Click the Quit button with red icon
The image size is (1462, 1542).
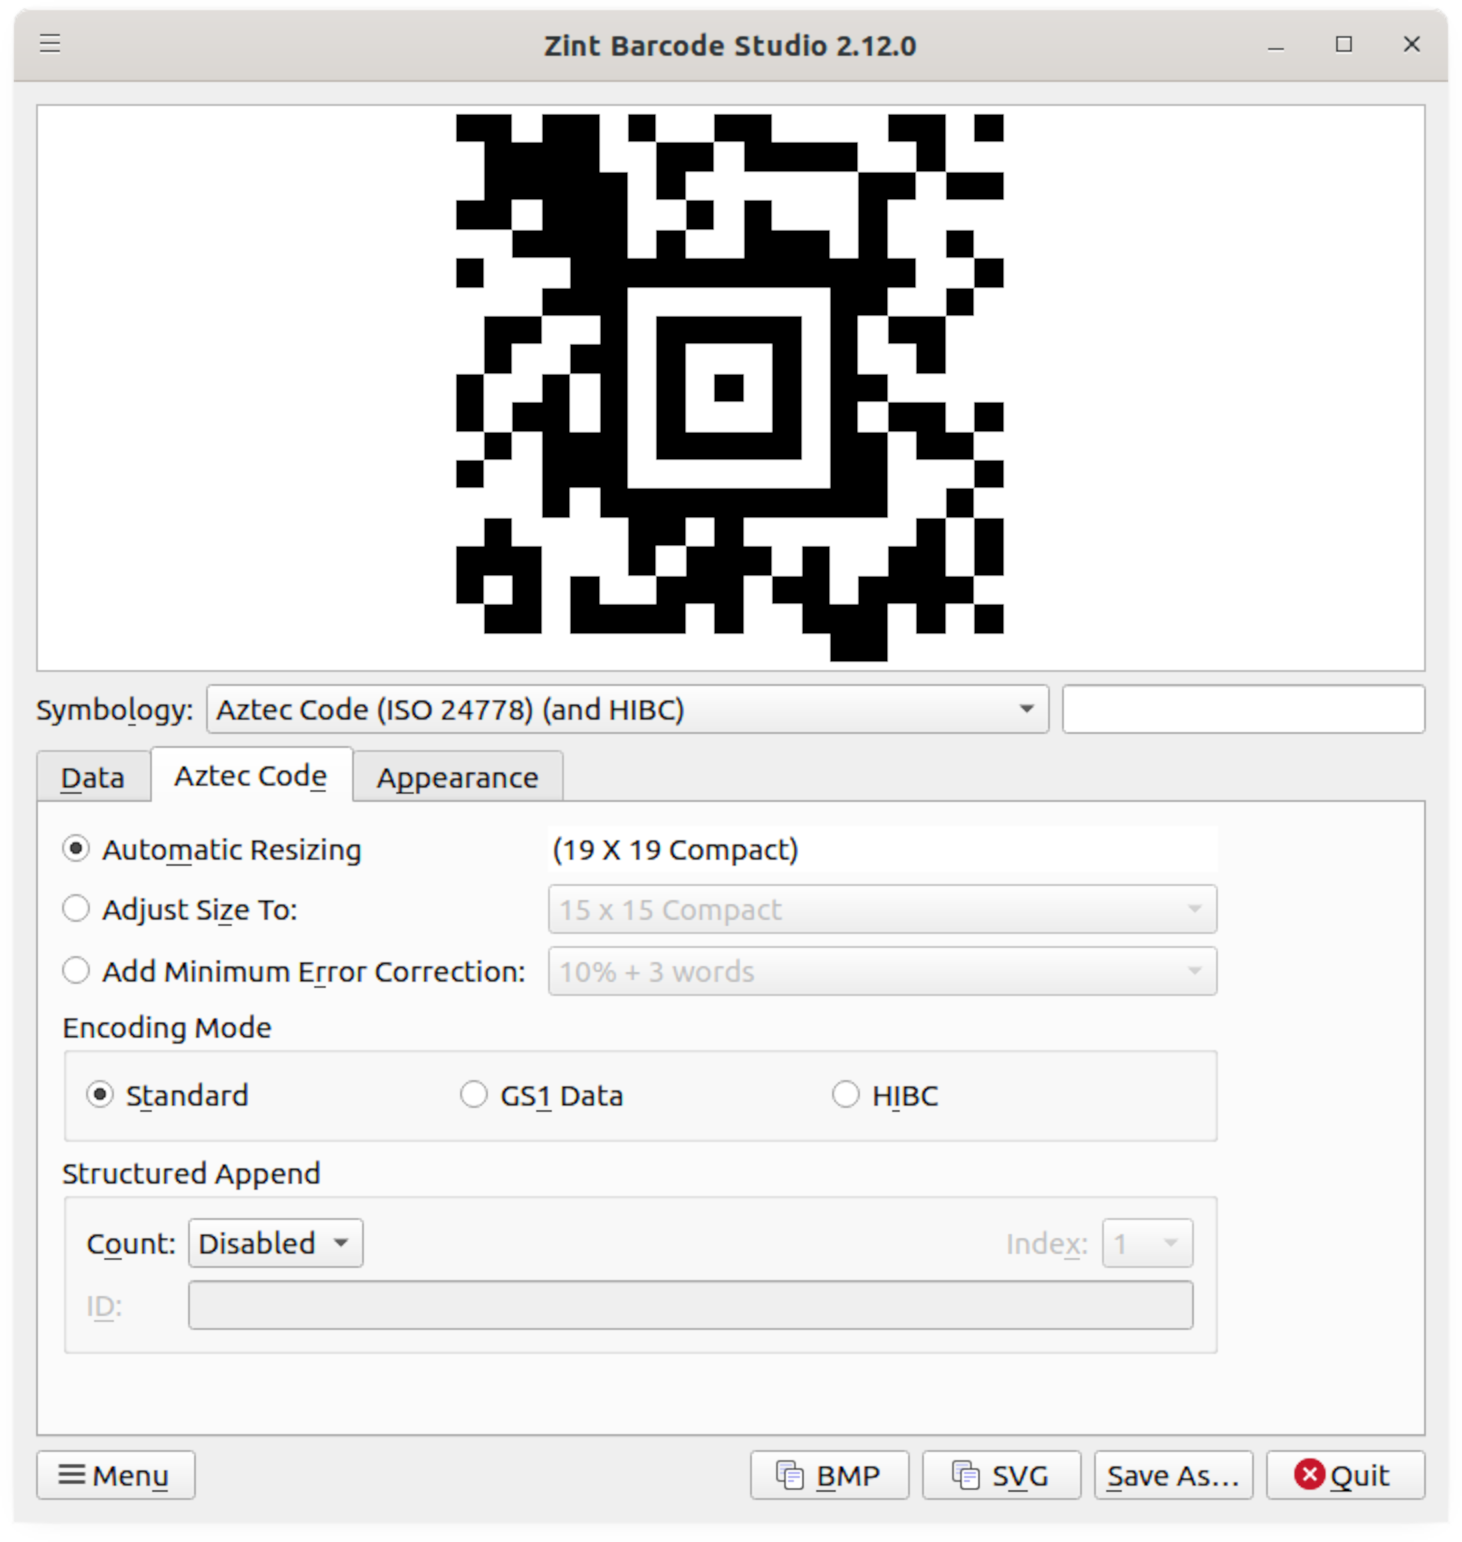(x=1344, y=1475)
